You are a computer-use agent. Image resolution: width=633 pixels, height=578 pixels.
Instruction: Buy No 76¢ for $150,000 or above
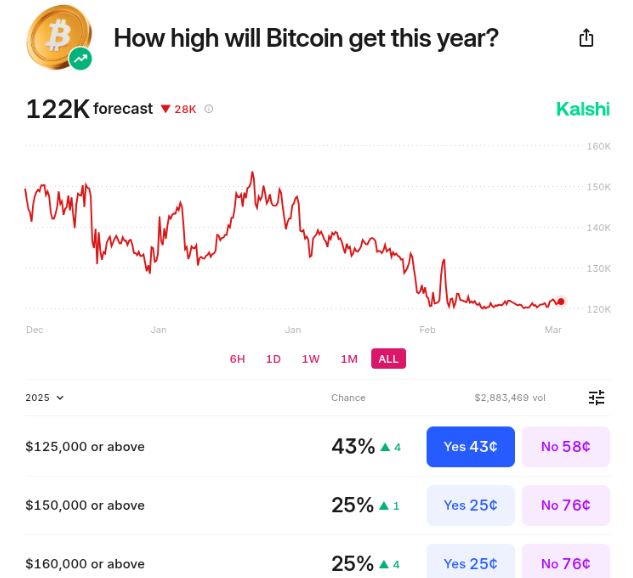tap(565, 505)
